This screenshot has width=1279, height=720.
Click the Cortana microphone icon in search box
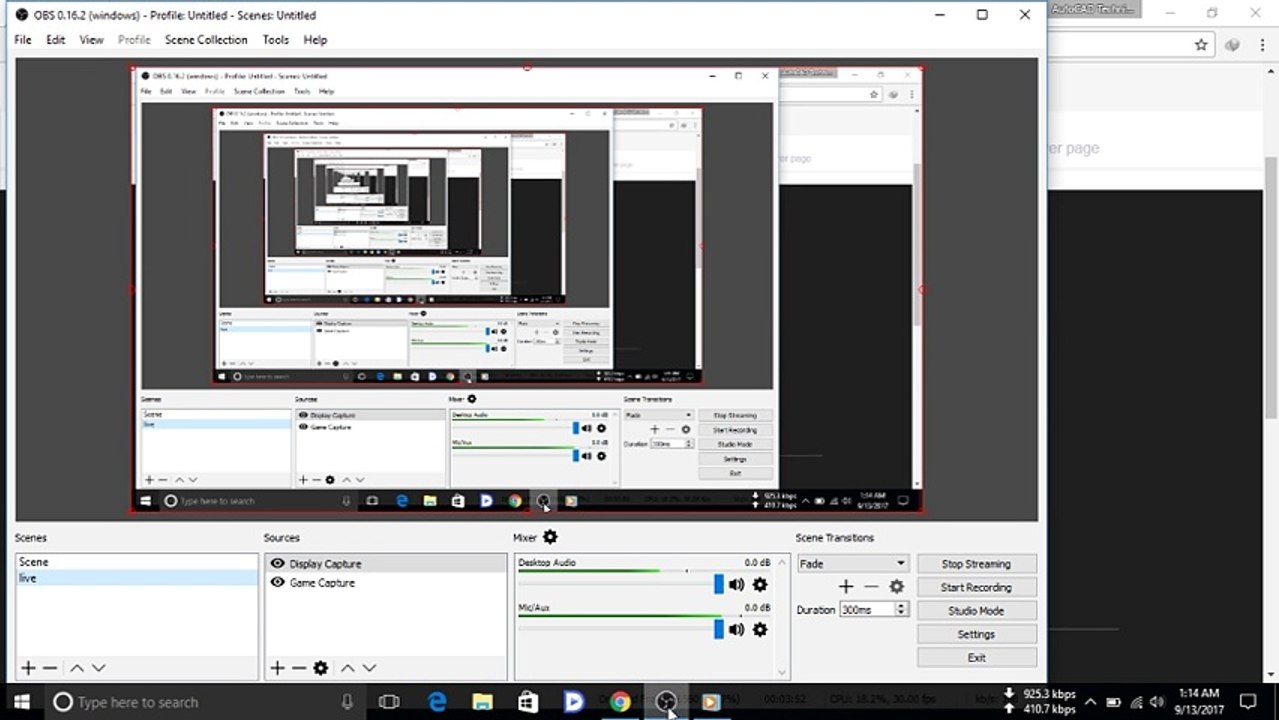point(347,702)
